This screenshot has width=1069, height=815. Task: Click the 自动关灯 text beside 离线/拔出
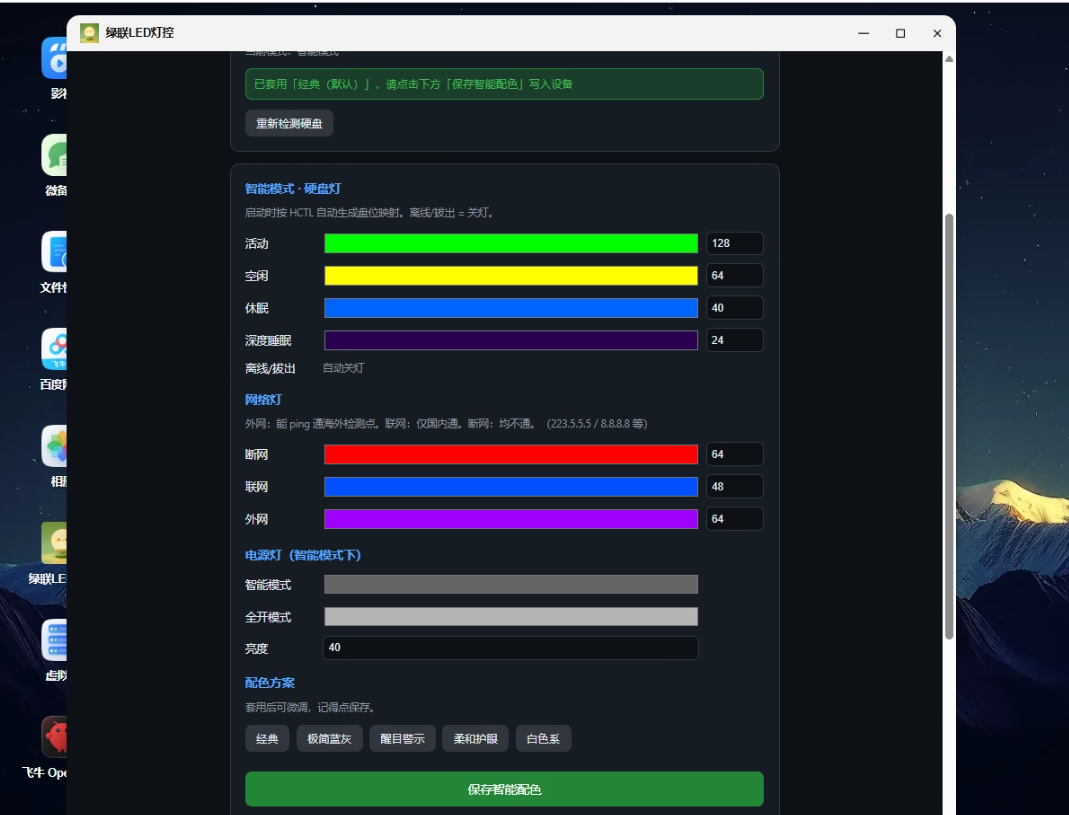(344, 368)
